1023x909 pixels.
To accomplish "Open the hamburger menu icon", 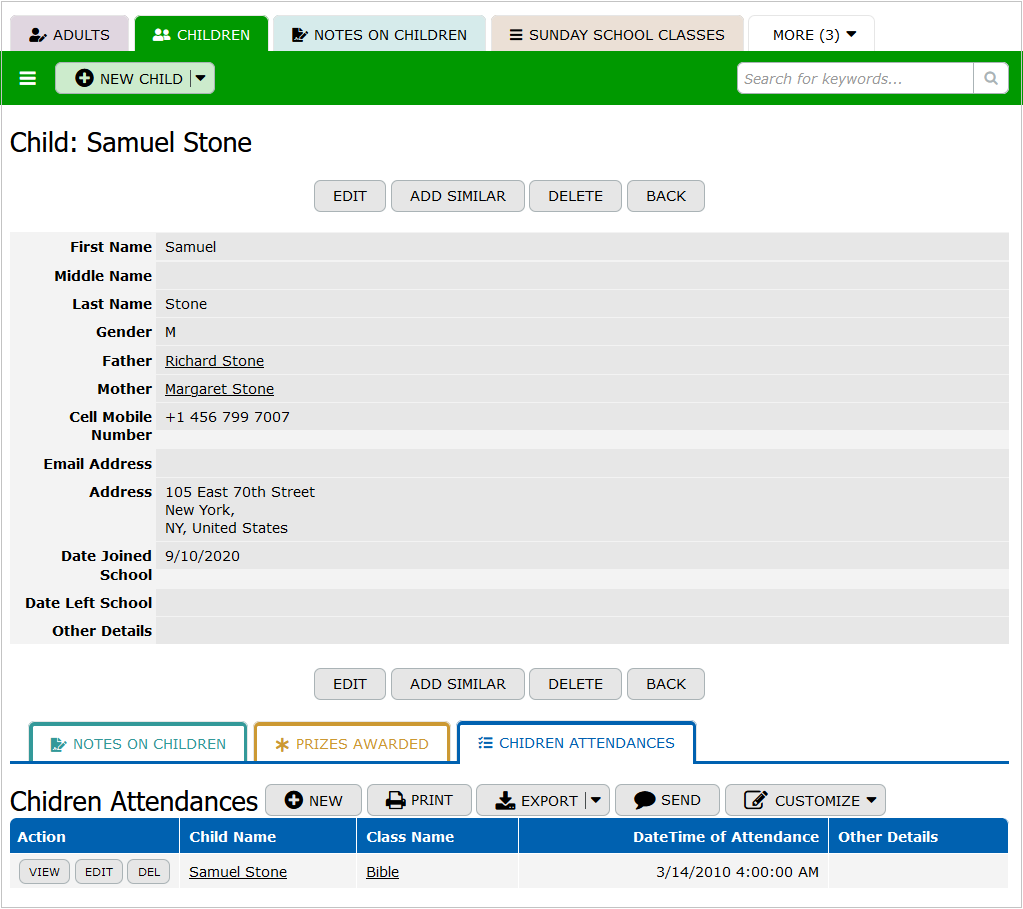I will click(x=28, y=78).
